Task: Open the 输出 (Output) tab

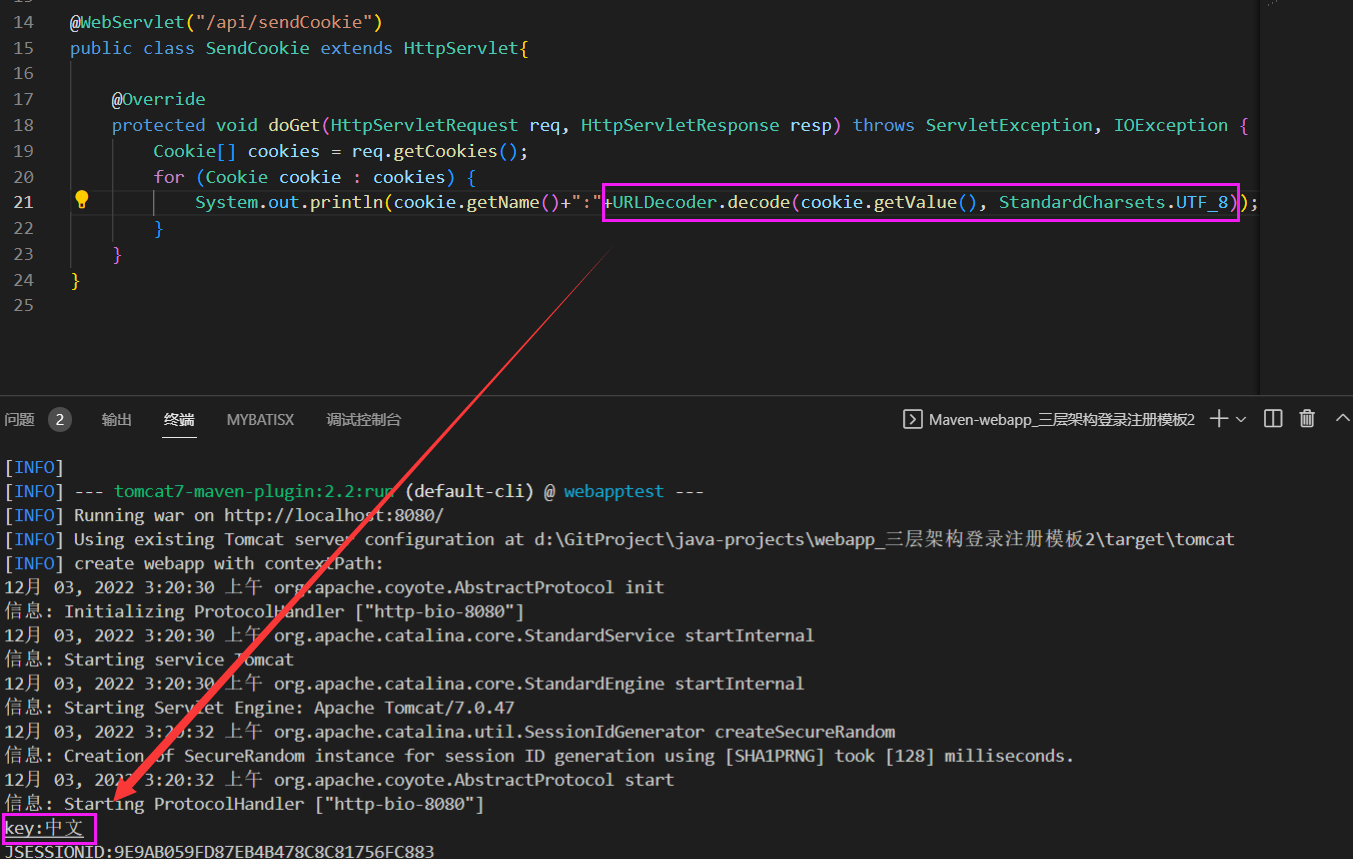Action: click(x=117, y=420)
